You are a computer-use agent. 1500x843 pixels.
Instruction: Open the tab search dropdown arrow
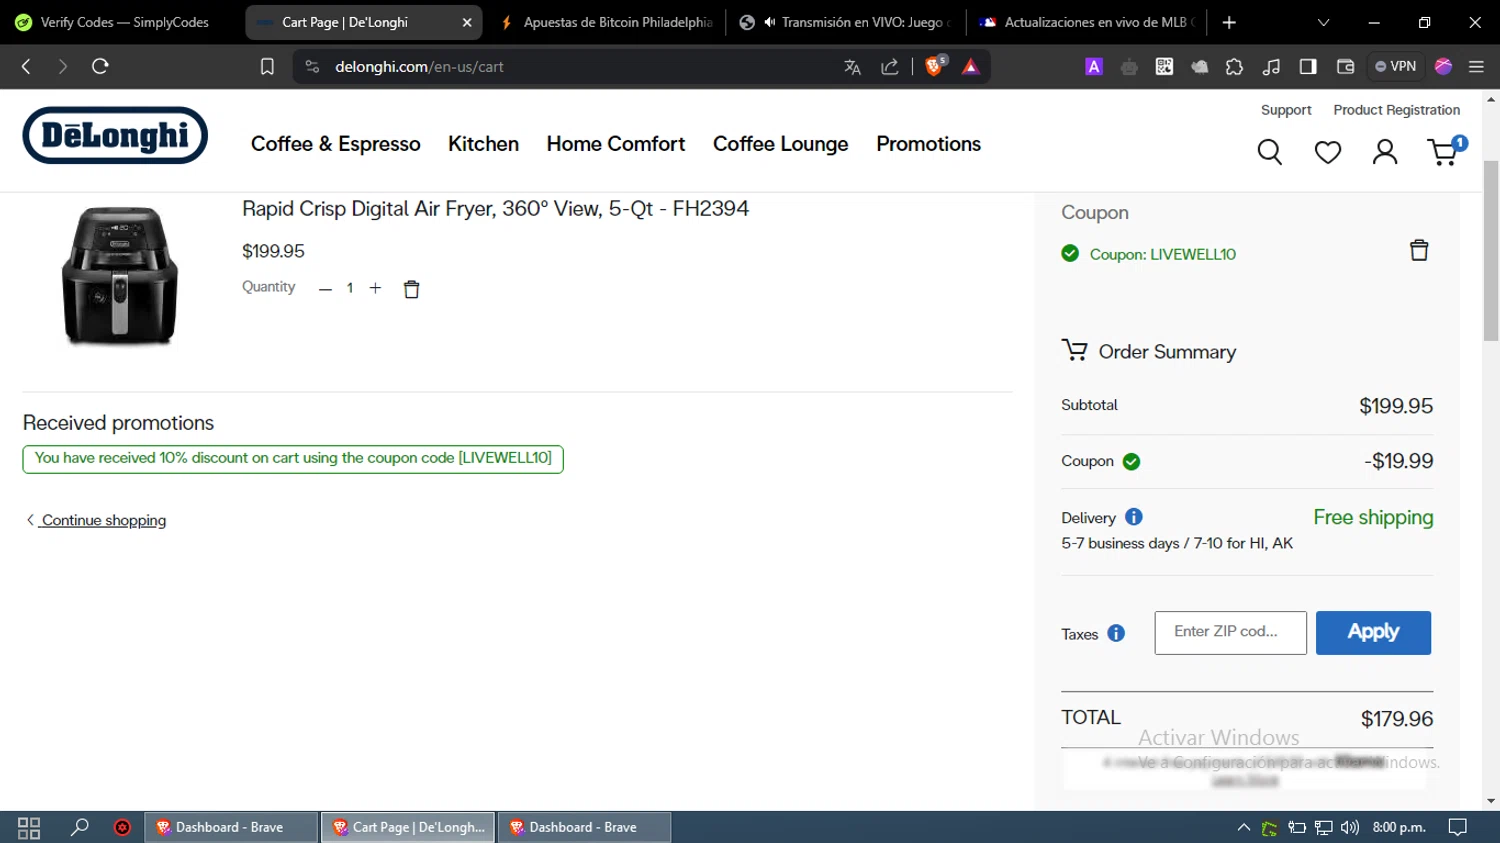(x=1323, y=22)
